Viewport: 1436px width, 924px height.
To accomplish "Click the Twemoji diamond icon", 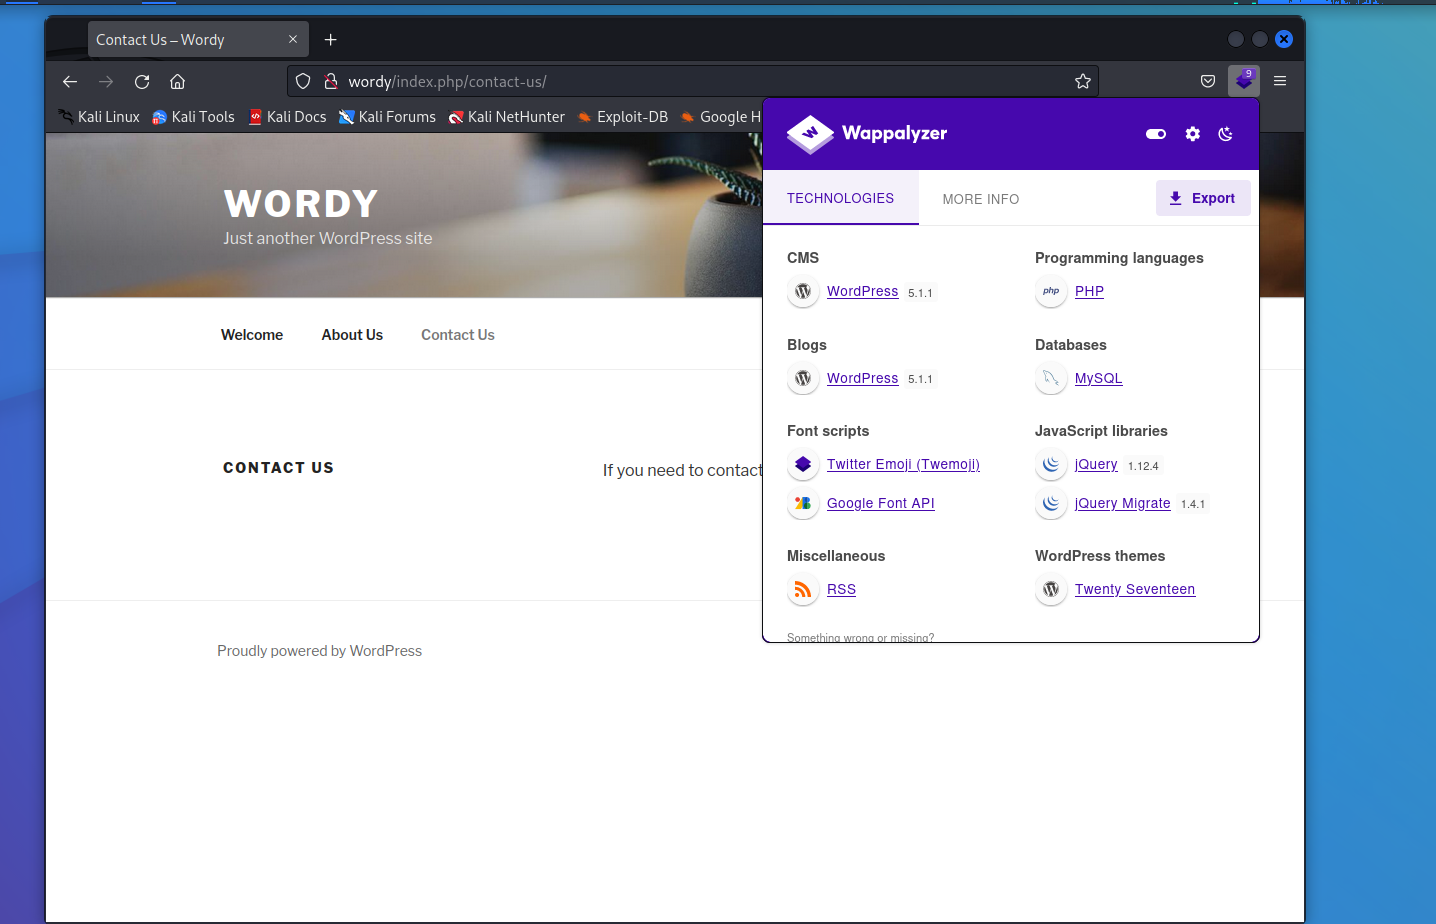I will pos(803,464).
